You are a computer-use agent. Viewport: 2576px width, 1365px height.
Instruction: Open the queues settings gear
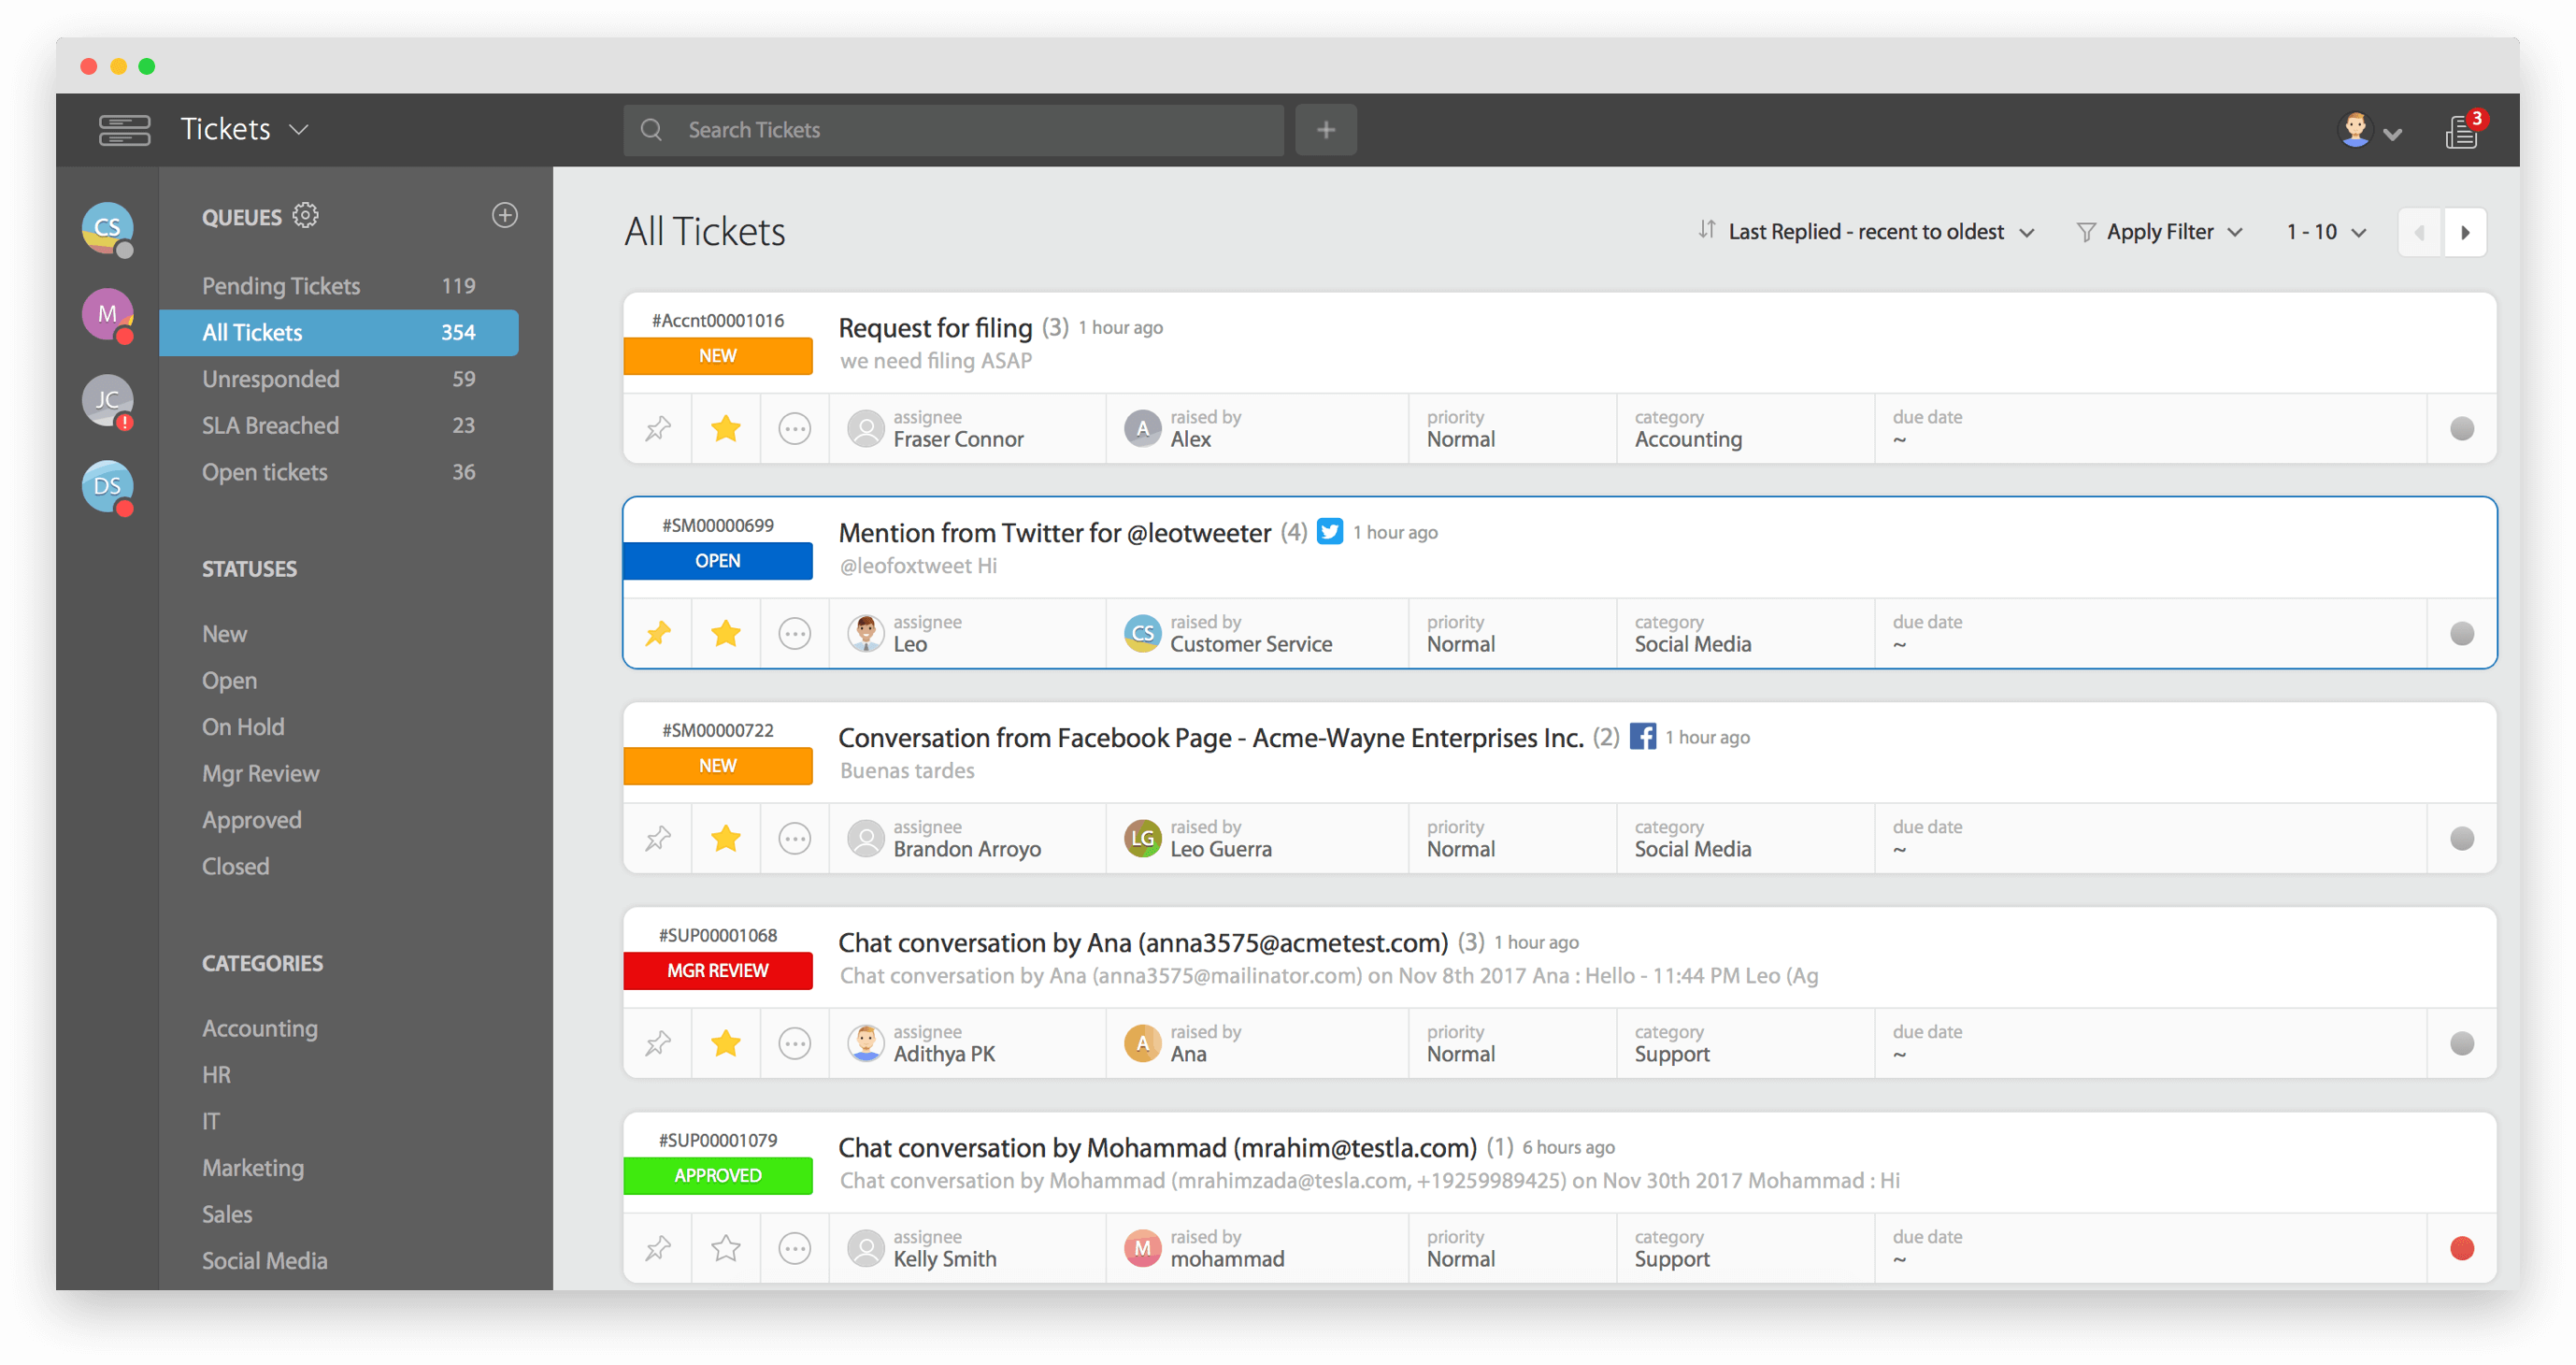tap(305, 215)
